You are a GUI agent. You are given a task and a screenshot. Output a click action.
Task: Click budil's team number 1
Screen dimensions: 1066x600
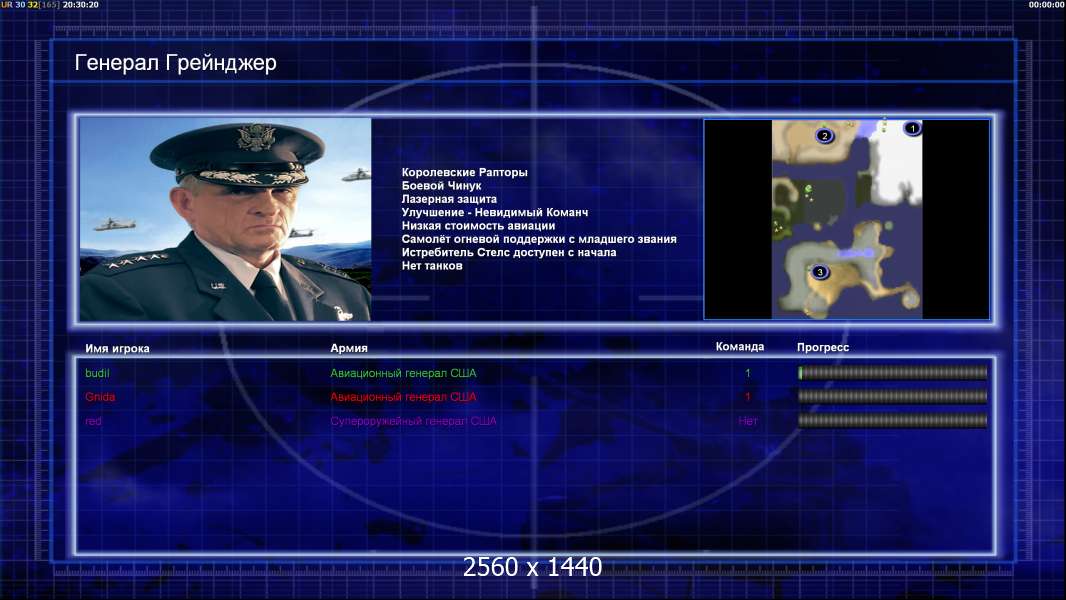748,373
